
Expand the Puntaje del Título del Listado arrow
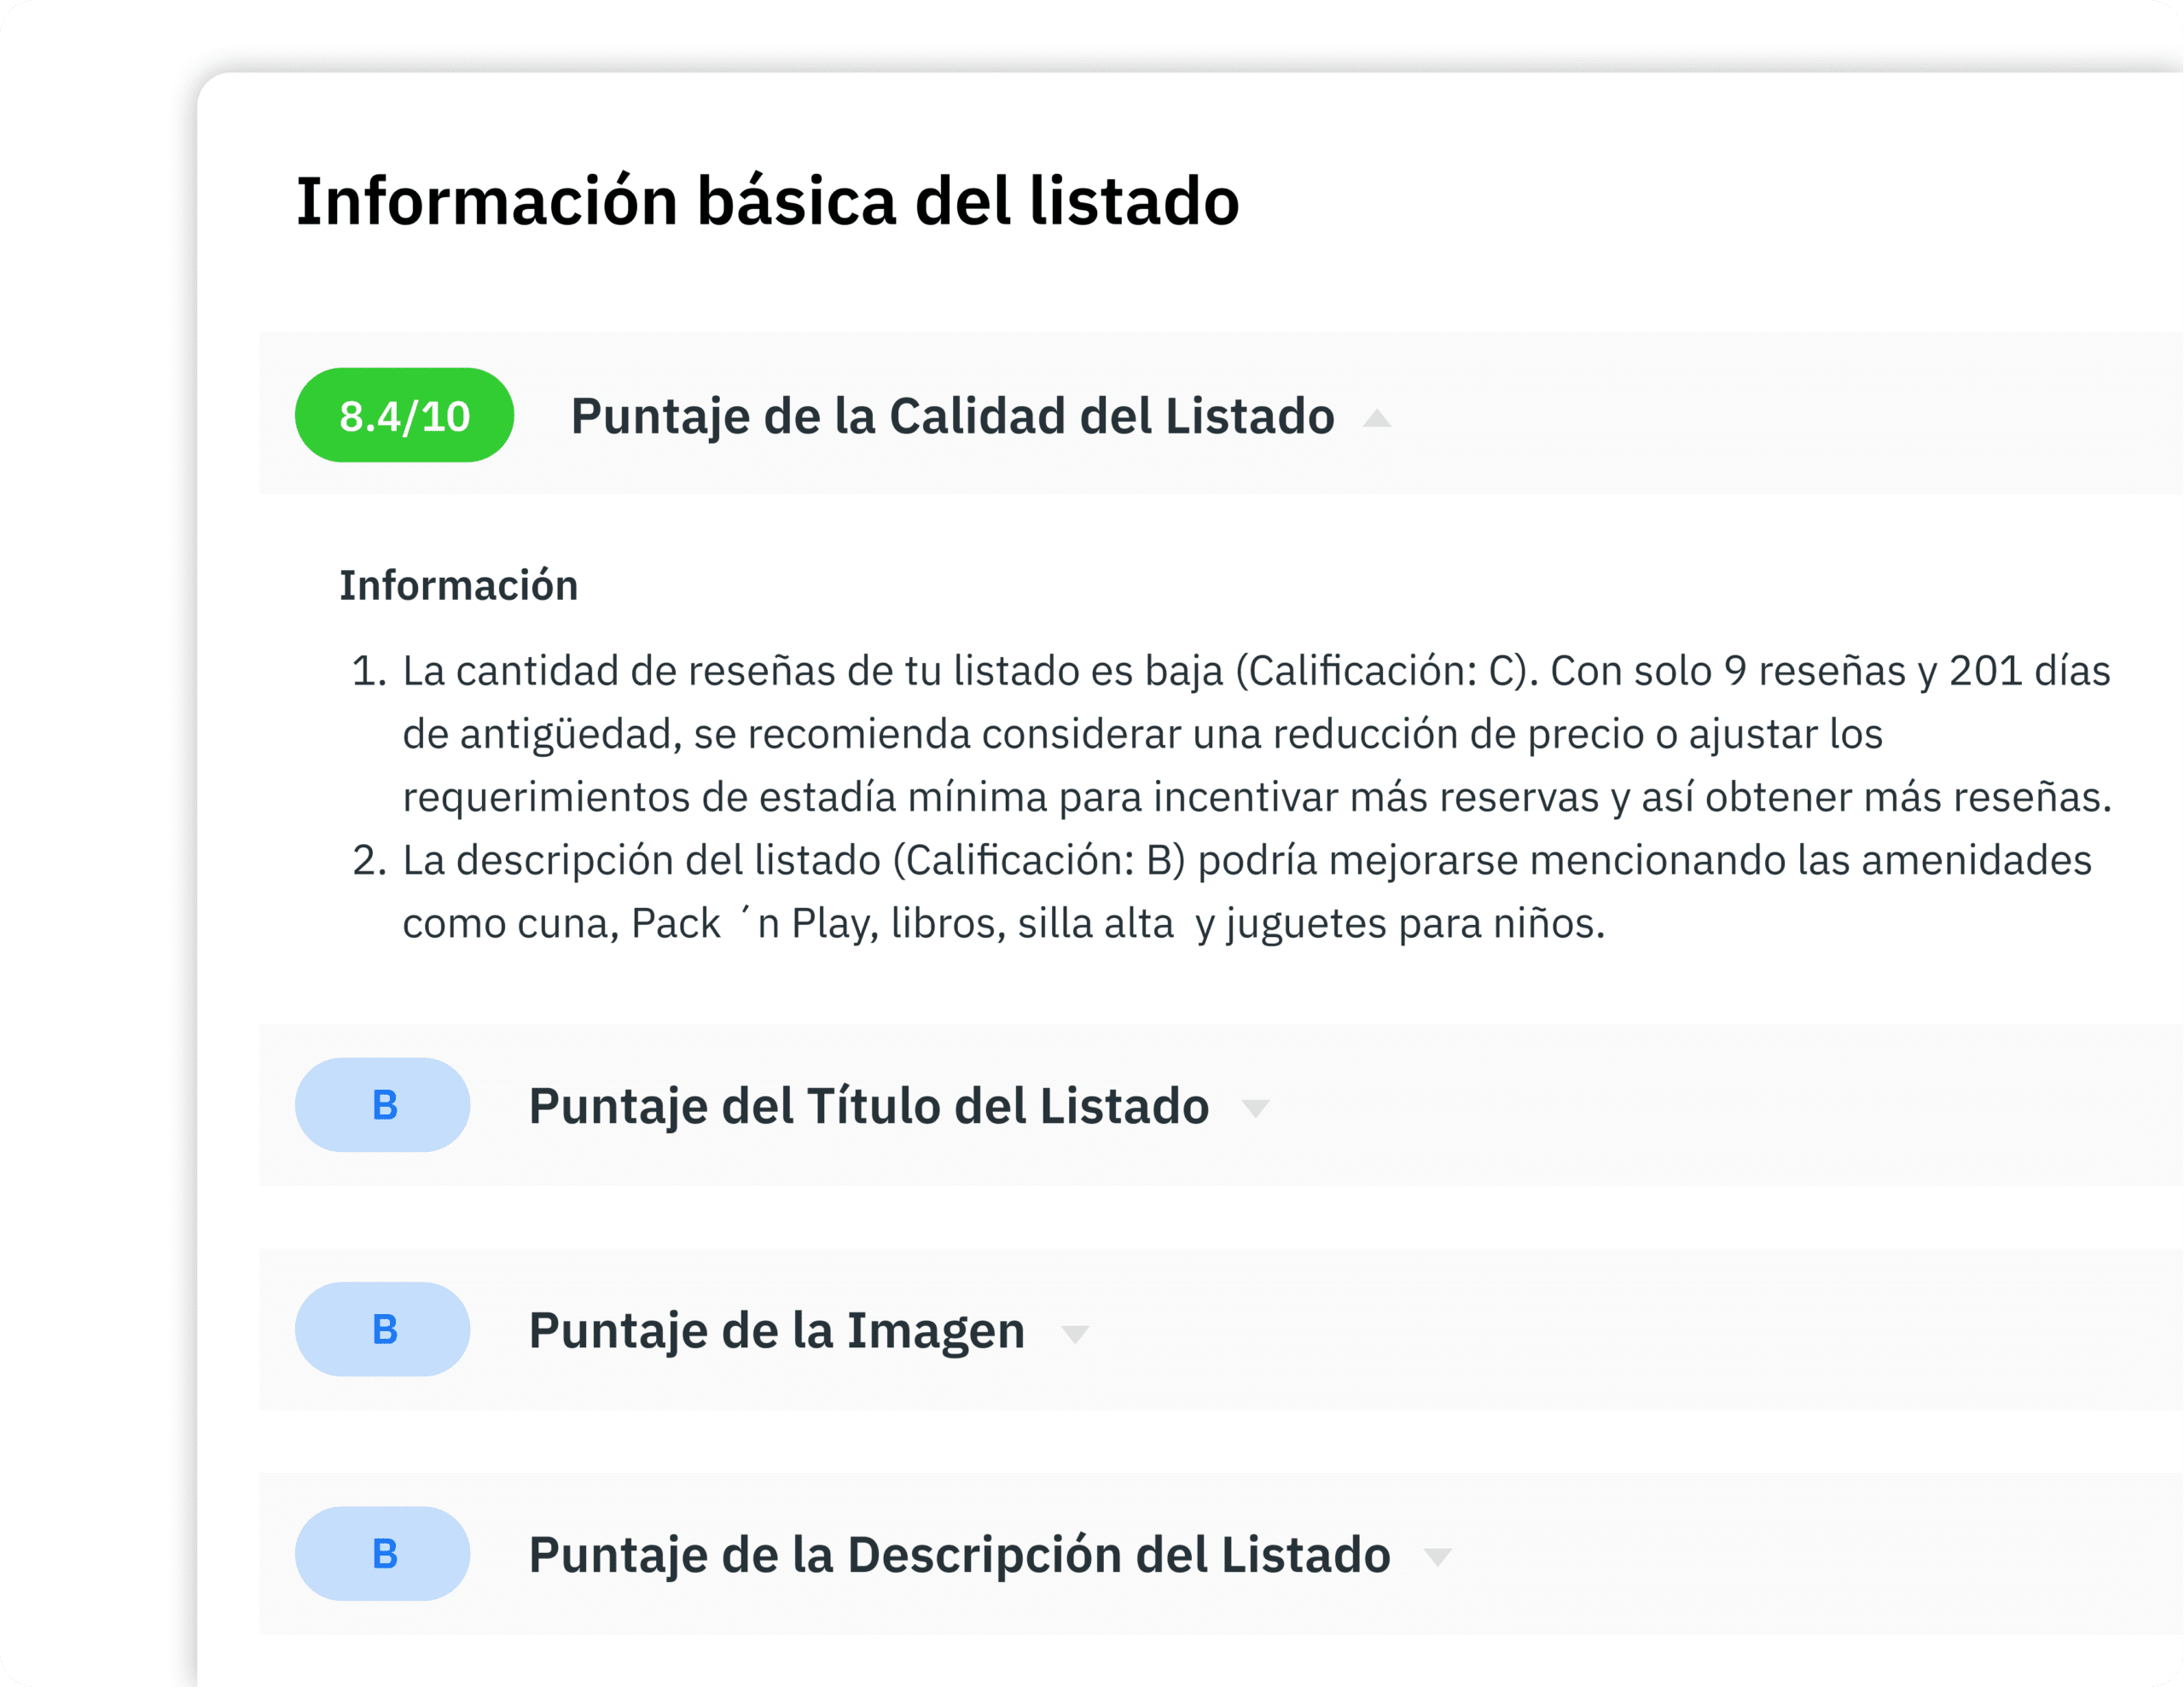[1255, 1108]
